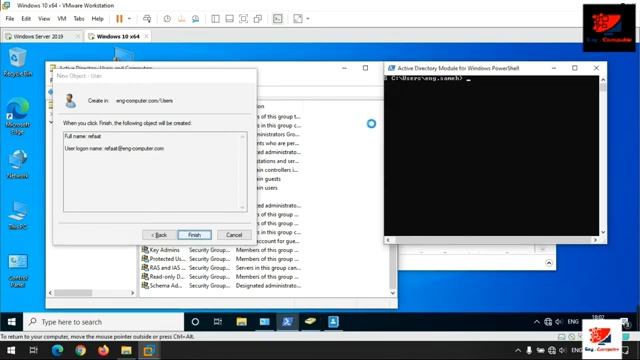Select the Network desktop icon

pos(18,164)
